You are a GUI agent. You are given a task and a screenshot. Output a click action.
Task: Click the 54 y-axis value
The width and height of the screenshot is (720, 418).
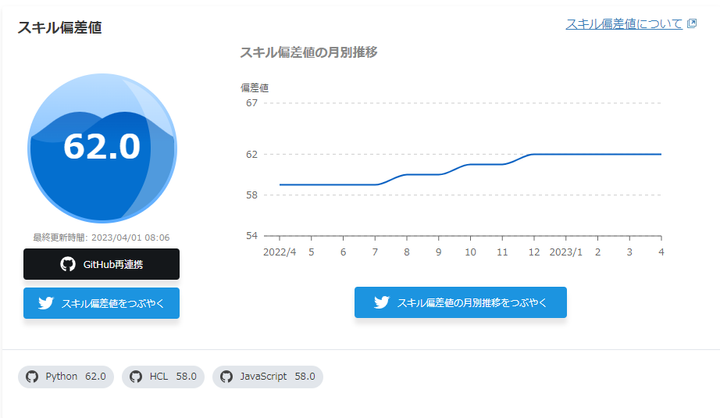pos(252,236)
